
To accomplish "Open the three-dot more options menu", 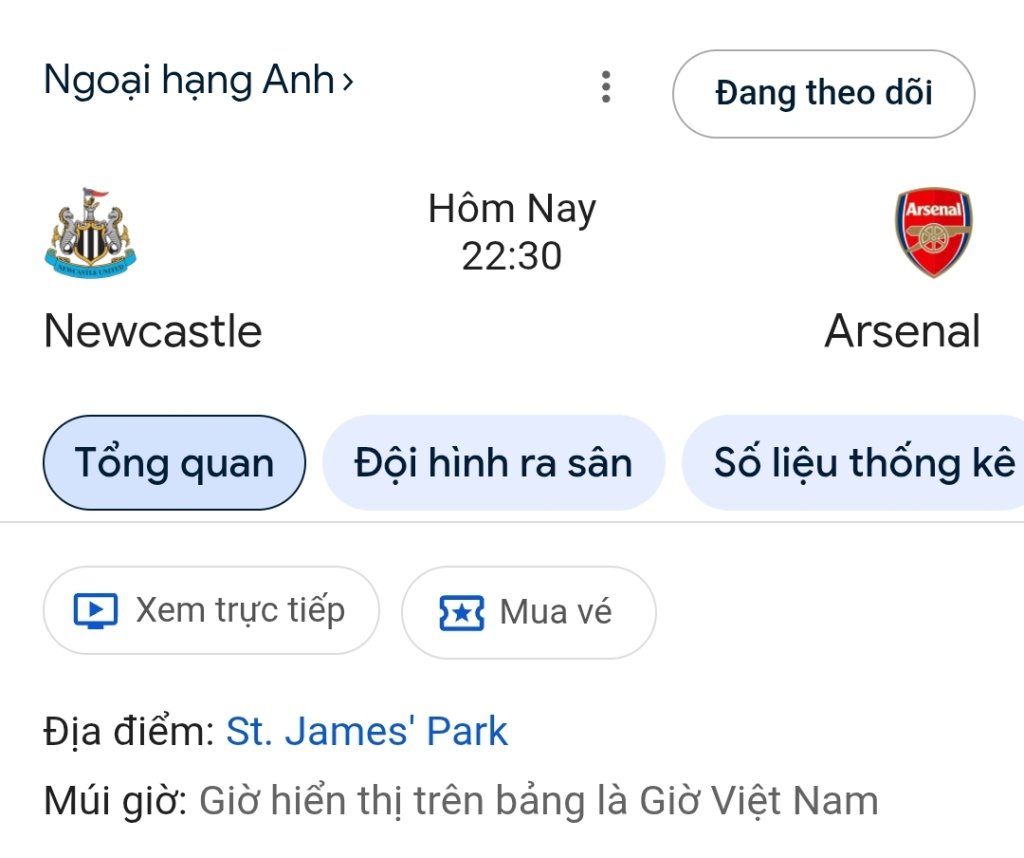I will pyautogui.click(x=605, y=88).
